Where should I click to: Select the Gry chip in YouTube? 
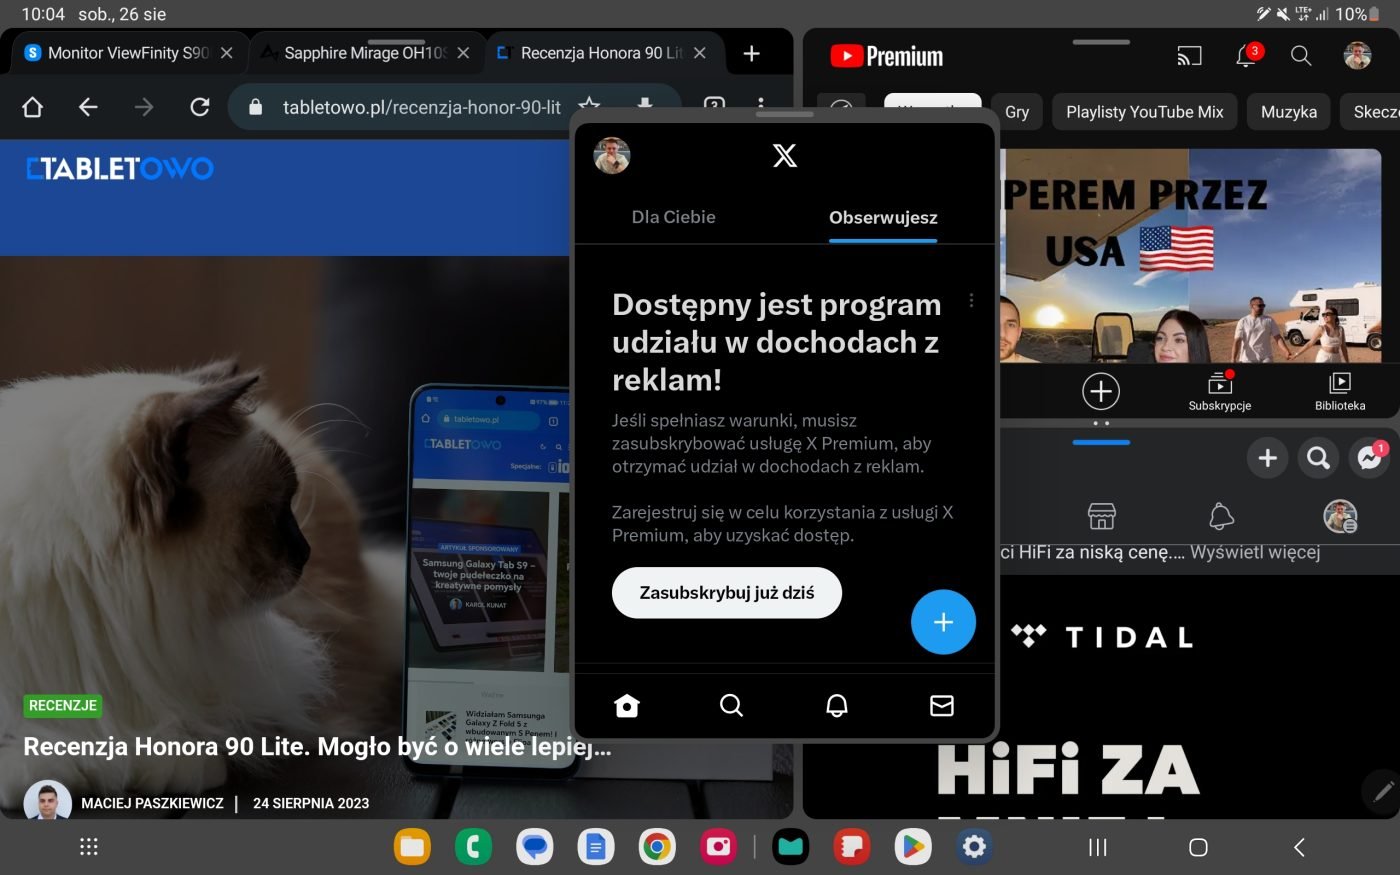(x=1017, y=112)
